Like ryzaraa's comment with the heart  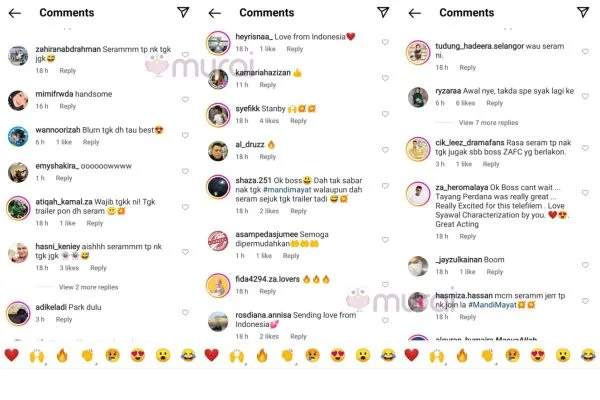click(585, 96)
